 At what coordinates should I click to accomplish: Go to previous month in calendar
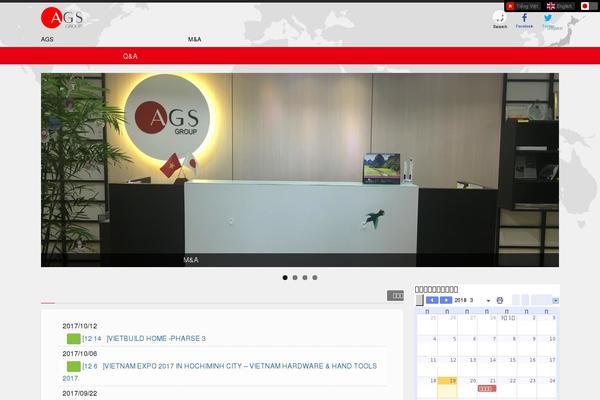click(x=432, y=300)
